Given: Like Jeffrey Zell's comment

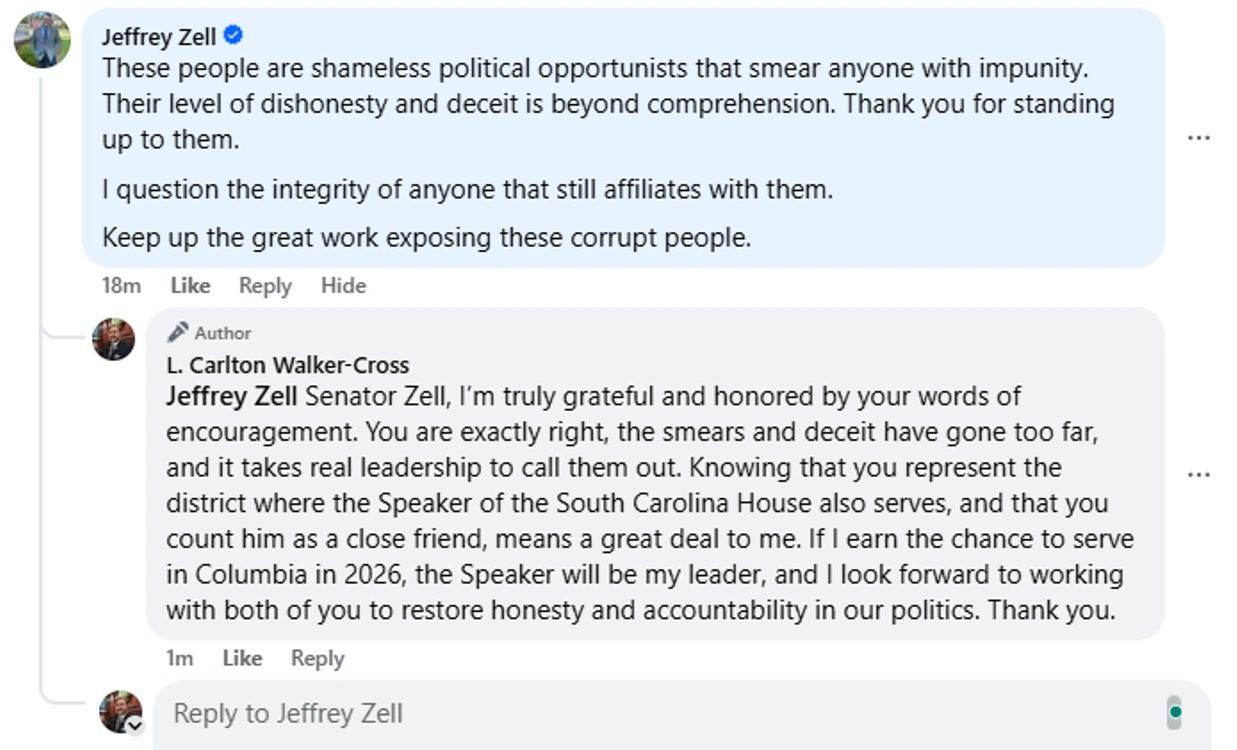Looking at the screenshot, I should pyautogui.click(x=190, y=286).
